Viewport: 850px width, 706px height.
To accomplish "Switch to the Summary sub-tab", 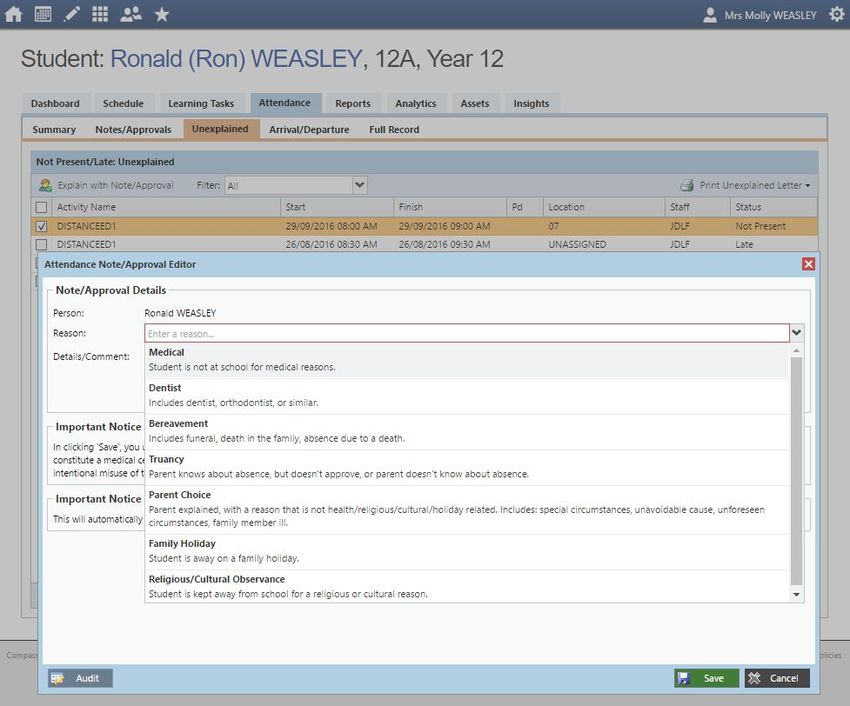I will click(x=54, y=130).
